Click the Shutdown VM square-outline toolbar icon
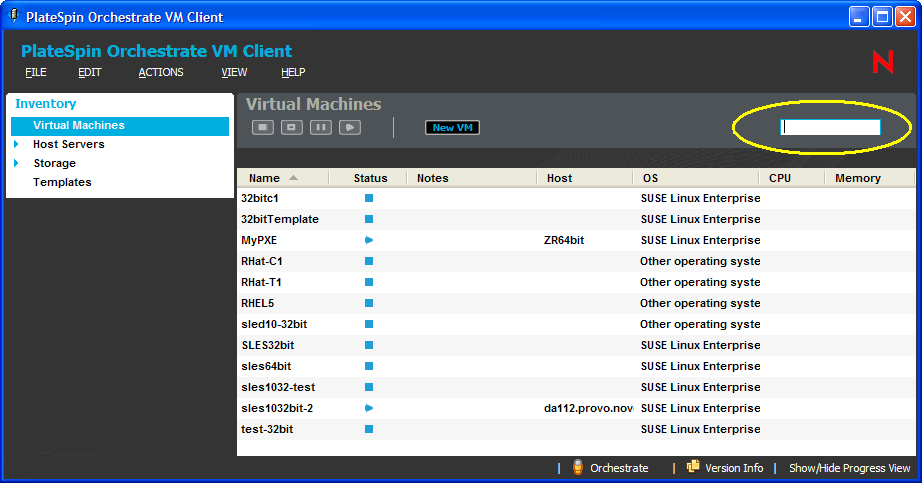Image resolution: width=922 pixels, height=483 pixels. coord(292,127)
